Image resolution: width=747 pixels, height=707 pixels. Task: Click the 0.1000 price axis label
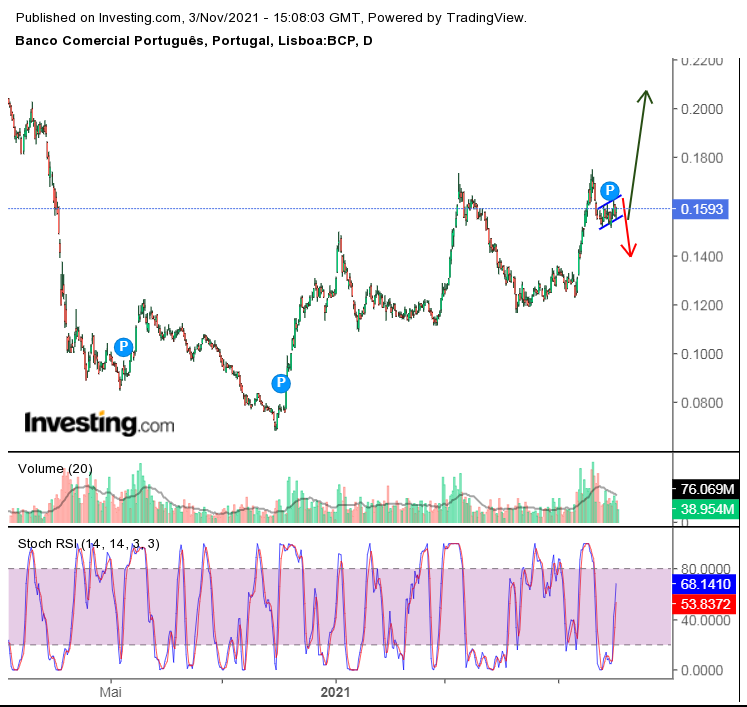(702, 354)
